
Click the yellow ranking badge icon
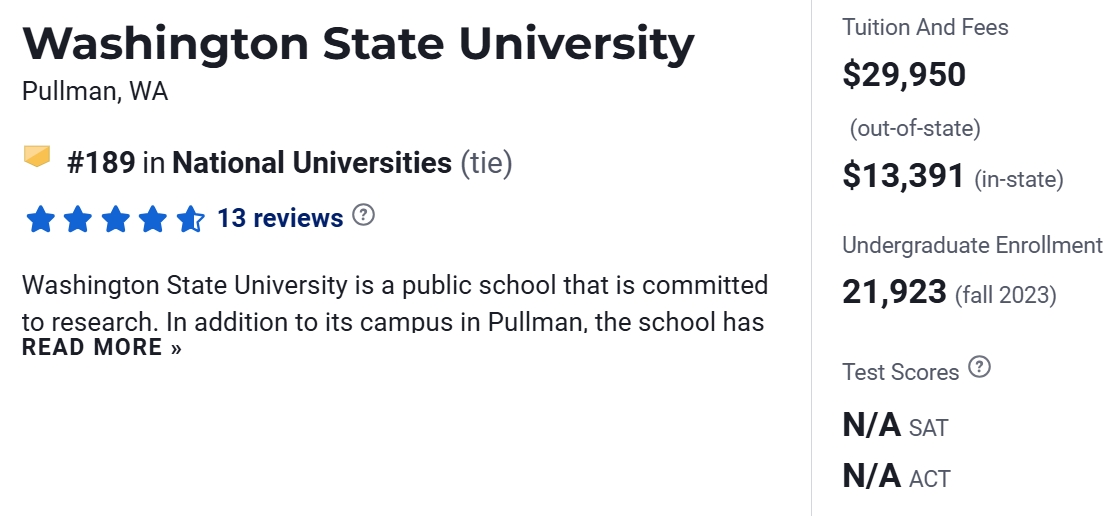point(37,158)
